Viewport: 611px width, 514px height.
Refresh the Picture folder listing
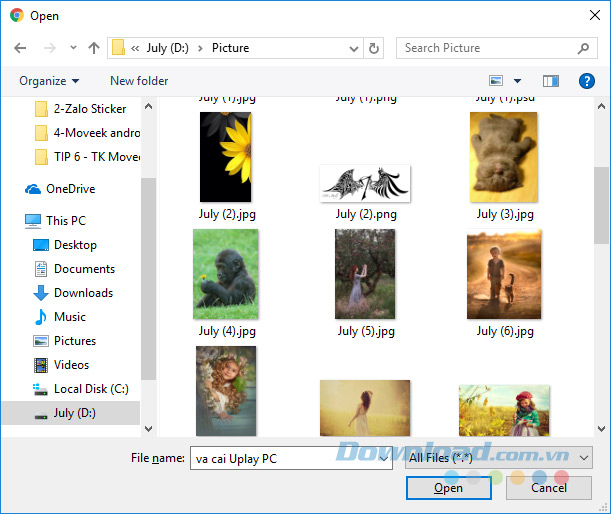click(x=374, y=48)
